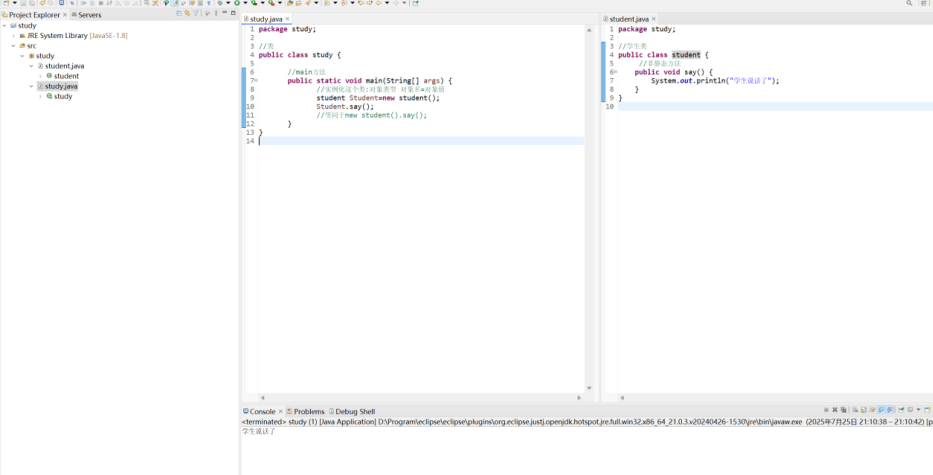Click the class name 'student' highlighted in student.java

(686, 55)
